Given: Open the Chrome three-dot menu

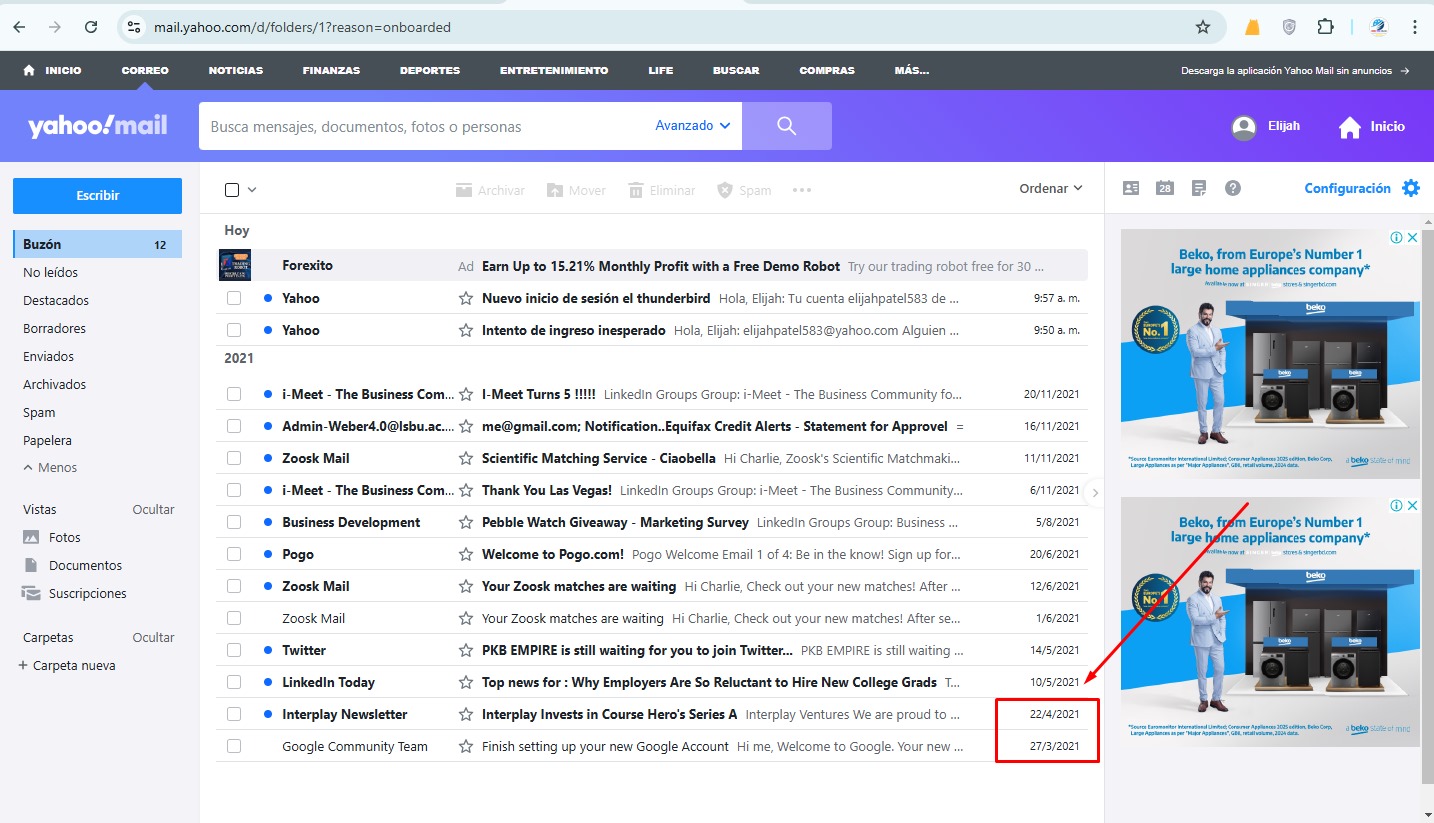Looking at the screenshot, I should (1415, 27).
